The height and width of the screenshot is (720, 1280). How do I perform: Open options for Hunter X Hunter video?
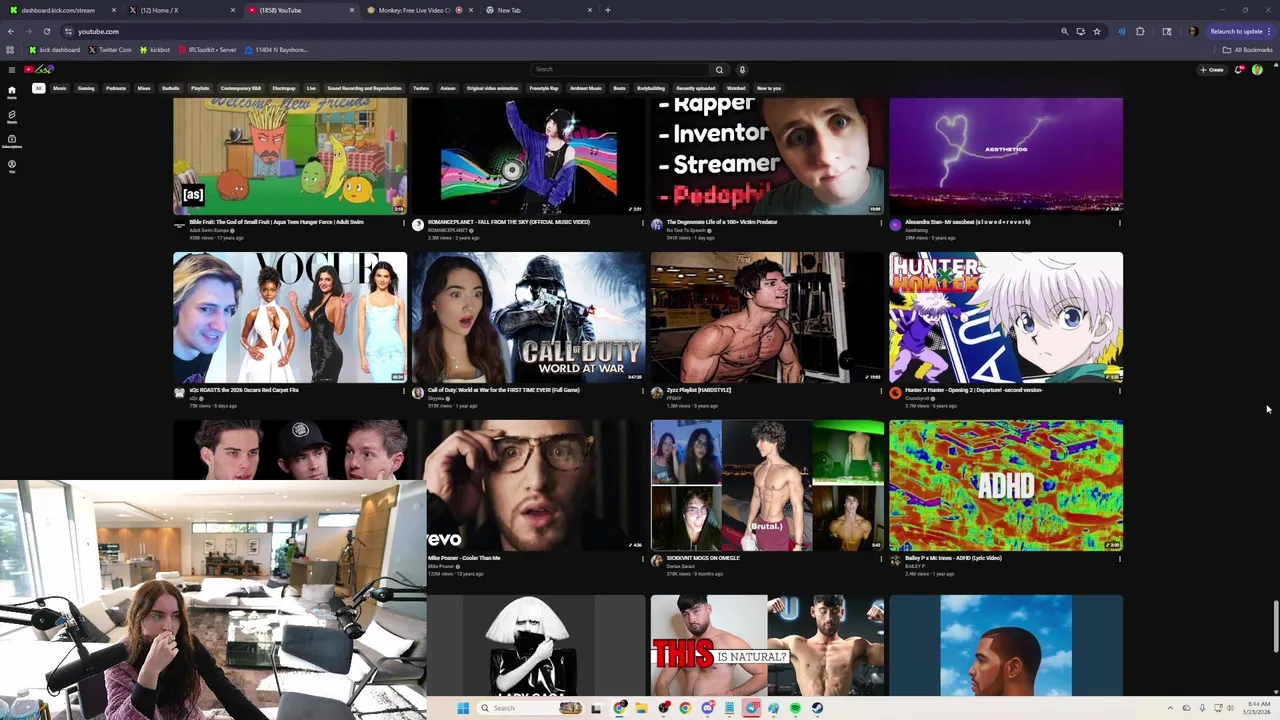[x=1119, y=391]
